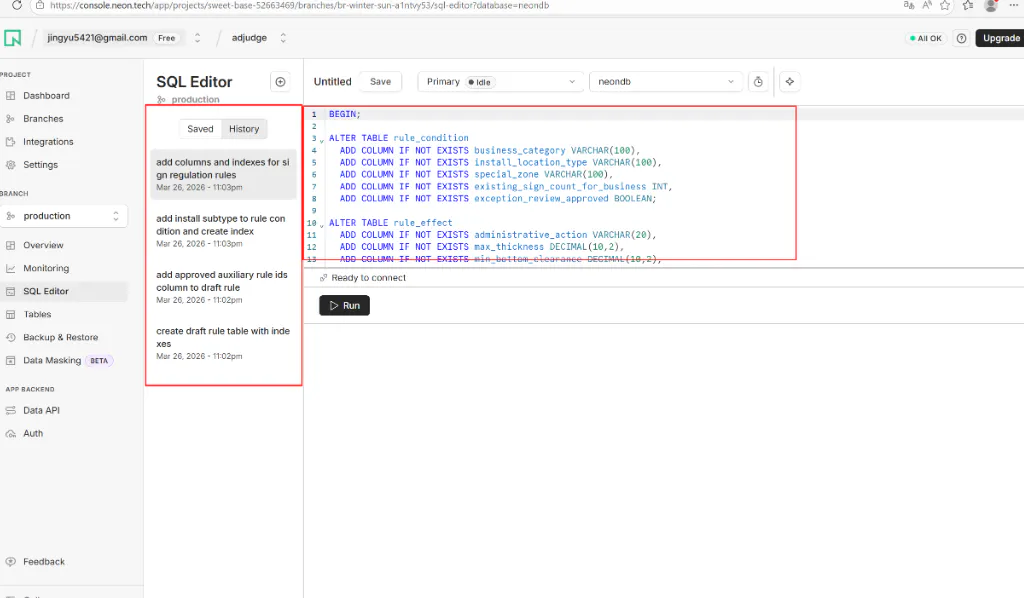Save the Untitled query
This screenshot has height=598, width=1024.
(381, 82)
